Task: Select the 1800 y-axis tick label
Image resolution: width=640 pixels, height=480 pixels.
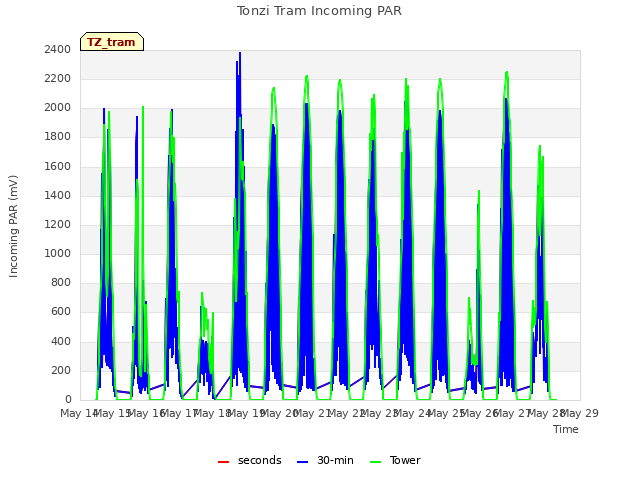Action: 58,137
